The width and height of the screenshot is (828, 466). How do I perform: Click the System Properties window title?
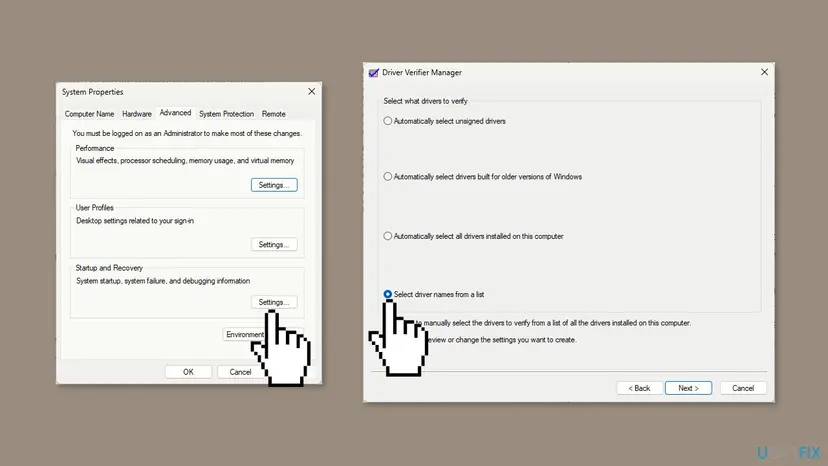tap(92, 92)
